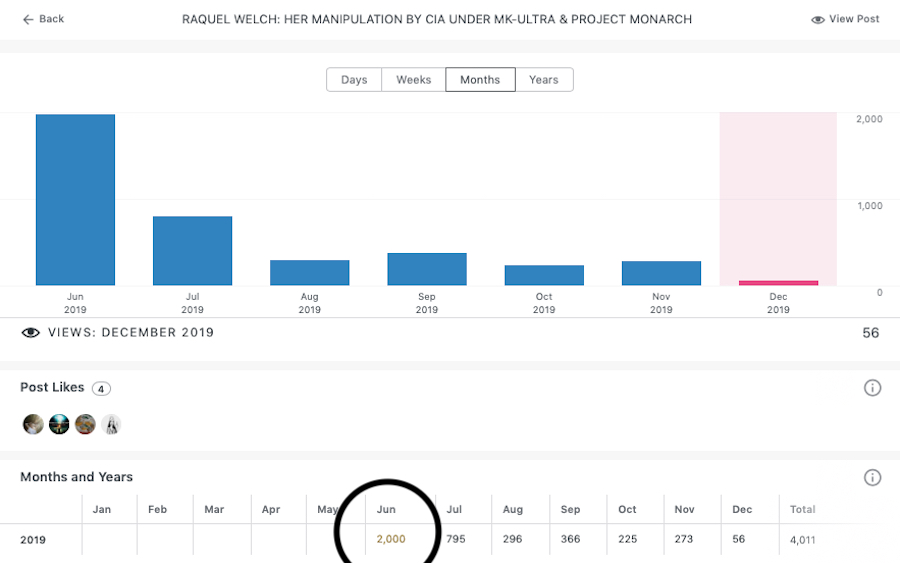This screenshot has height=563, width=900.
Task: Click the 2,000 June views value
Action: click(x=391, y=540)
